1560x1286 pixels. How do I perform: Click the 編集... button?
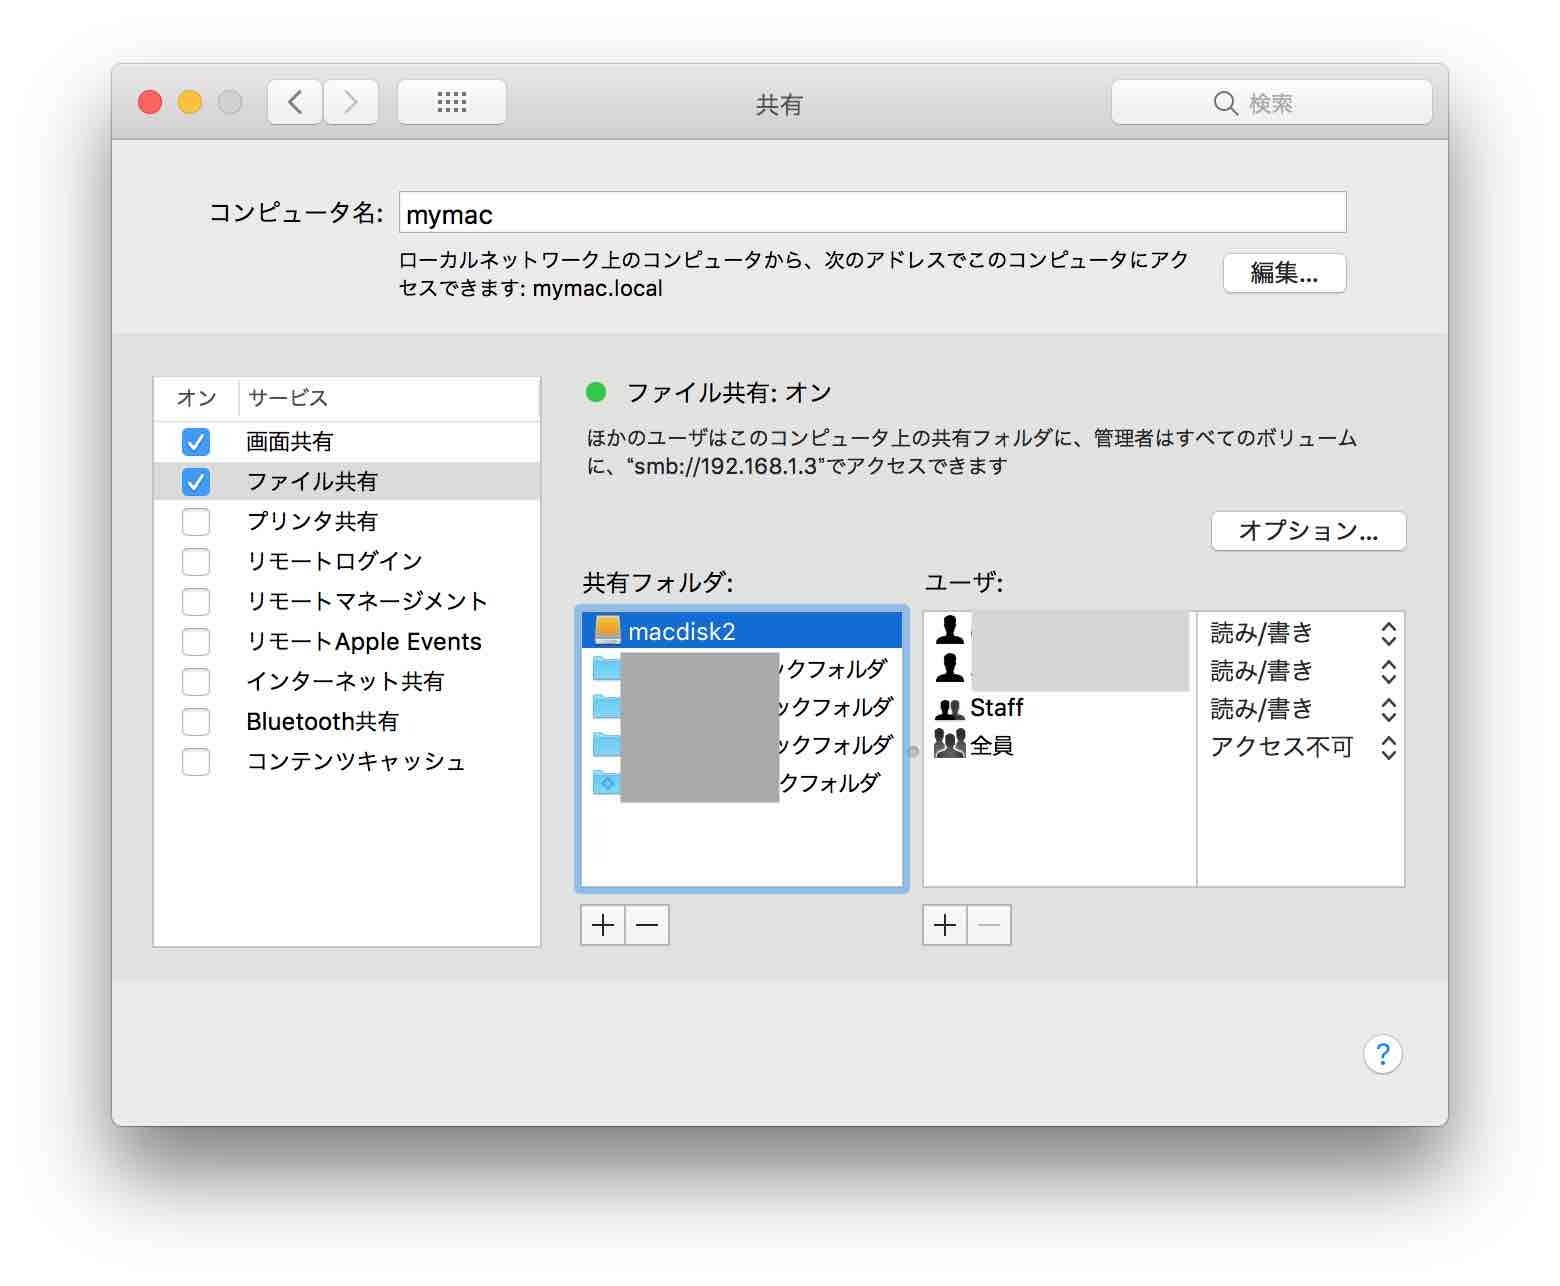(x=1284, y=273)
